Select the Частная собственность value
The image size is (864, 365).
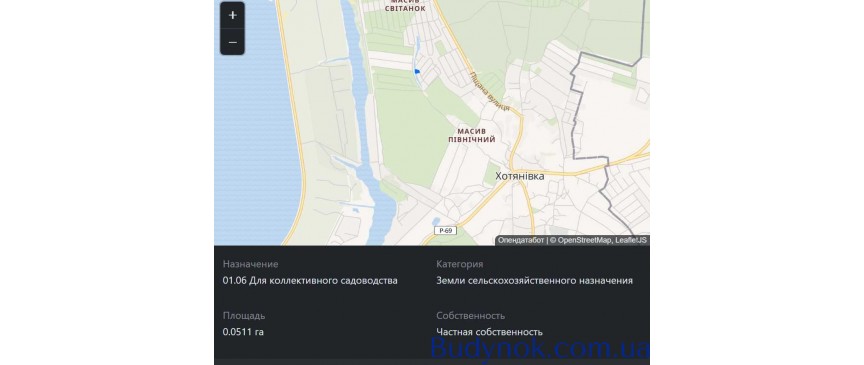click(x=489, y=332)
